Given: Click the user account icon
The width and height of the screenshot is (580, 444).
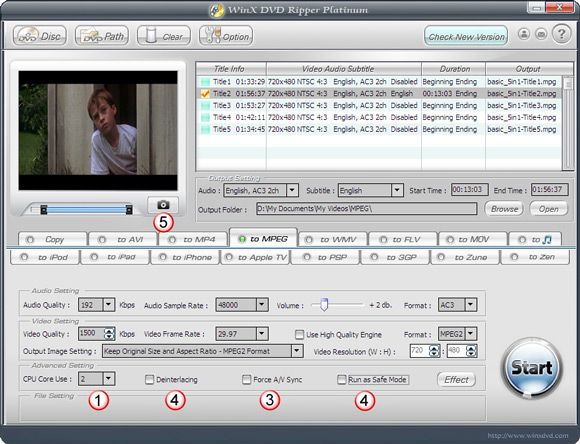Looking at the screenshot, I should (x=524, y=34).
